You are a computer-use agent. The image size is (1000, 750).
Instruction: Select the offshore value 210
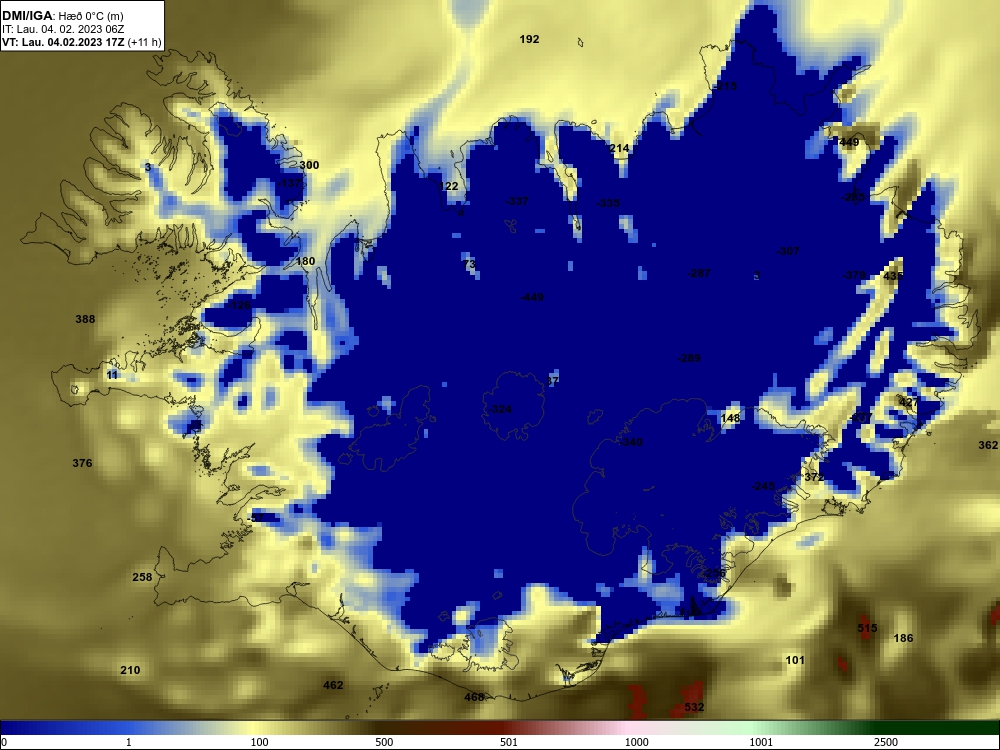[130, 670]
